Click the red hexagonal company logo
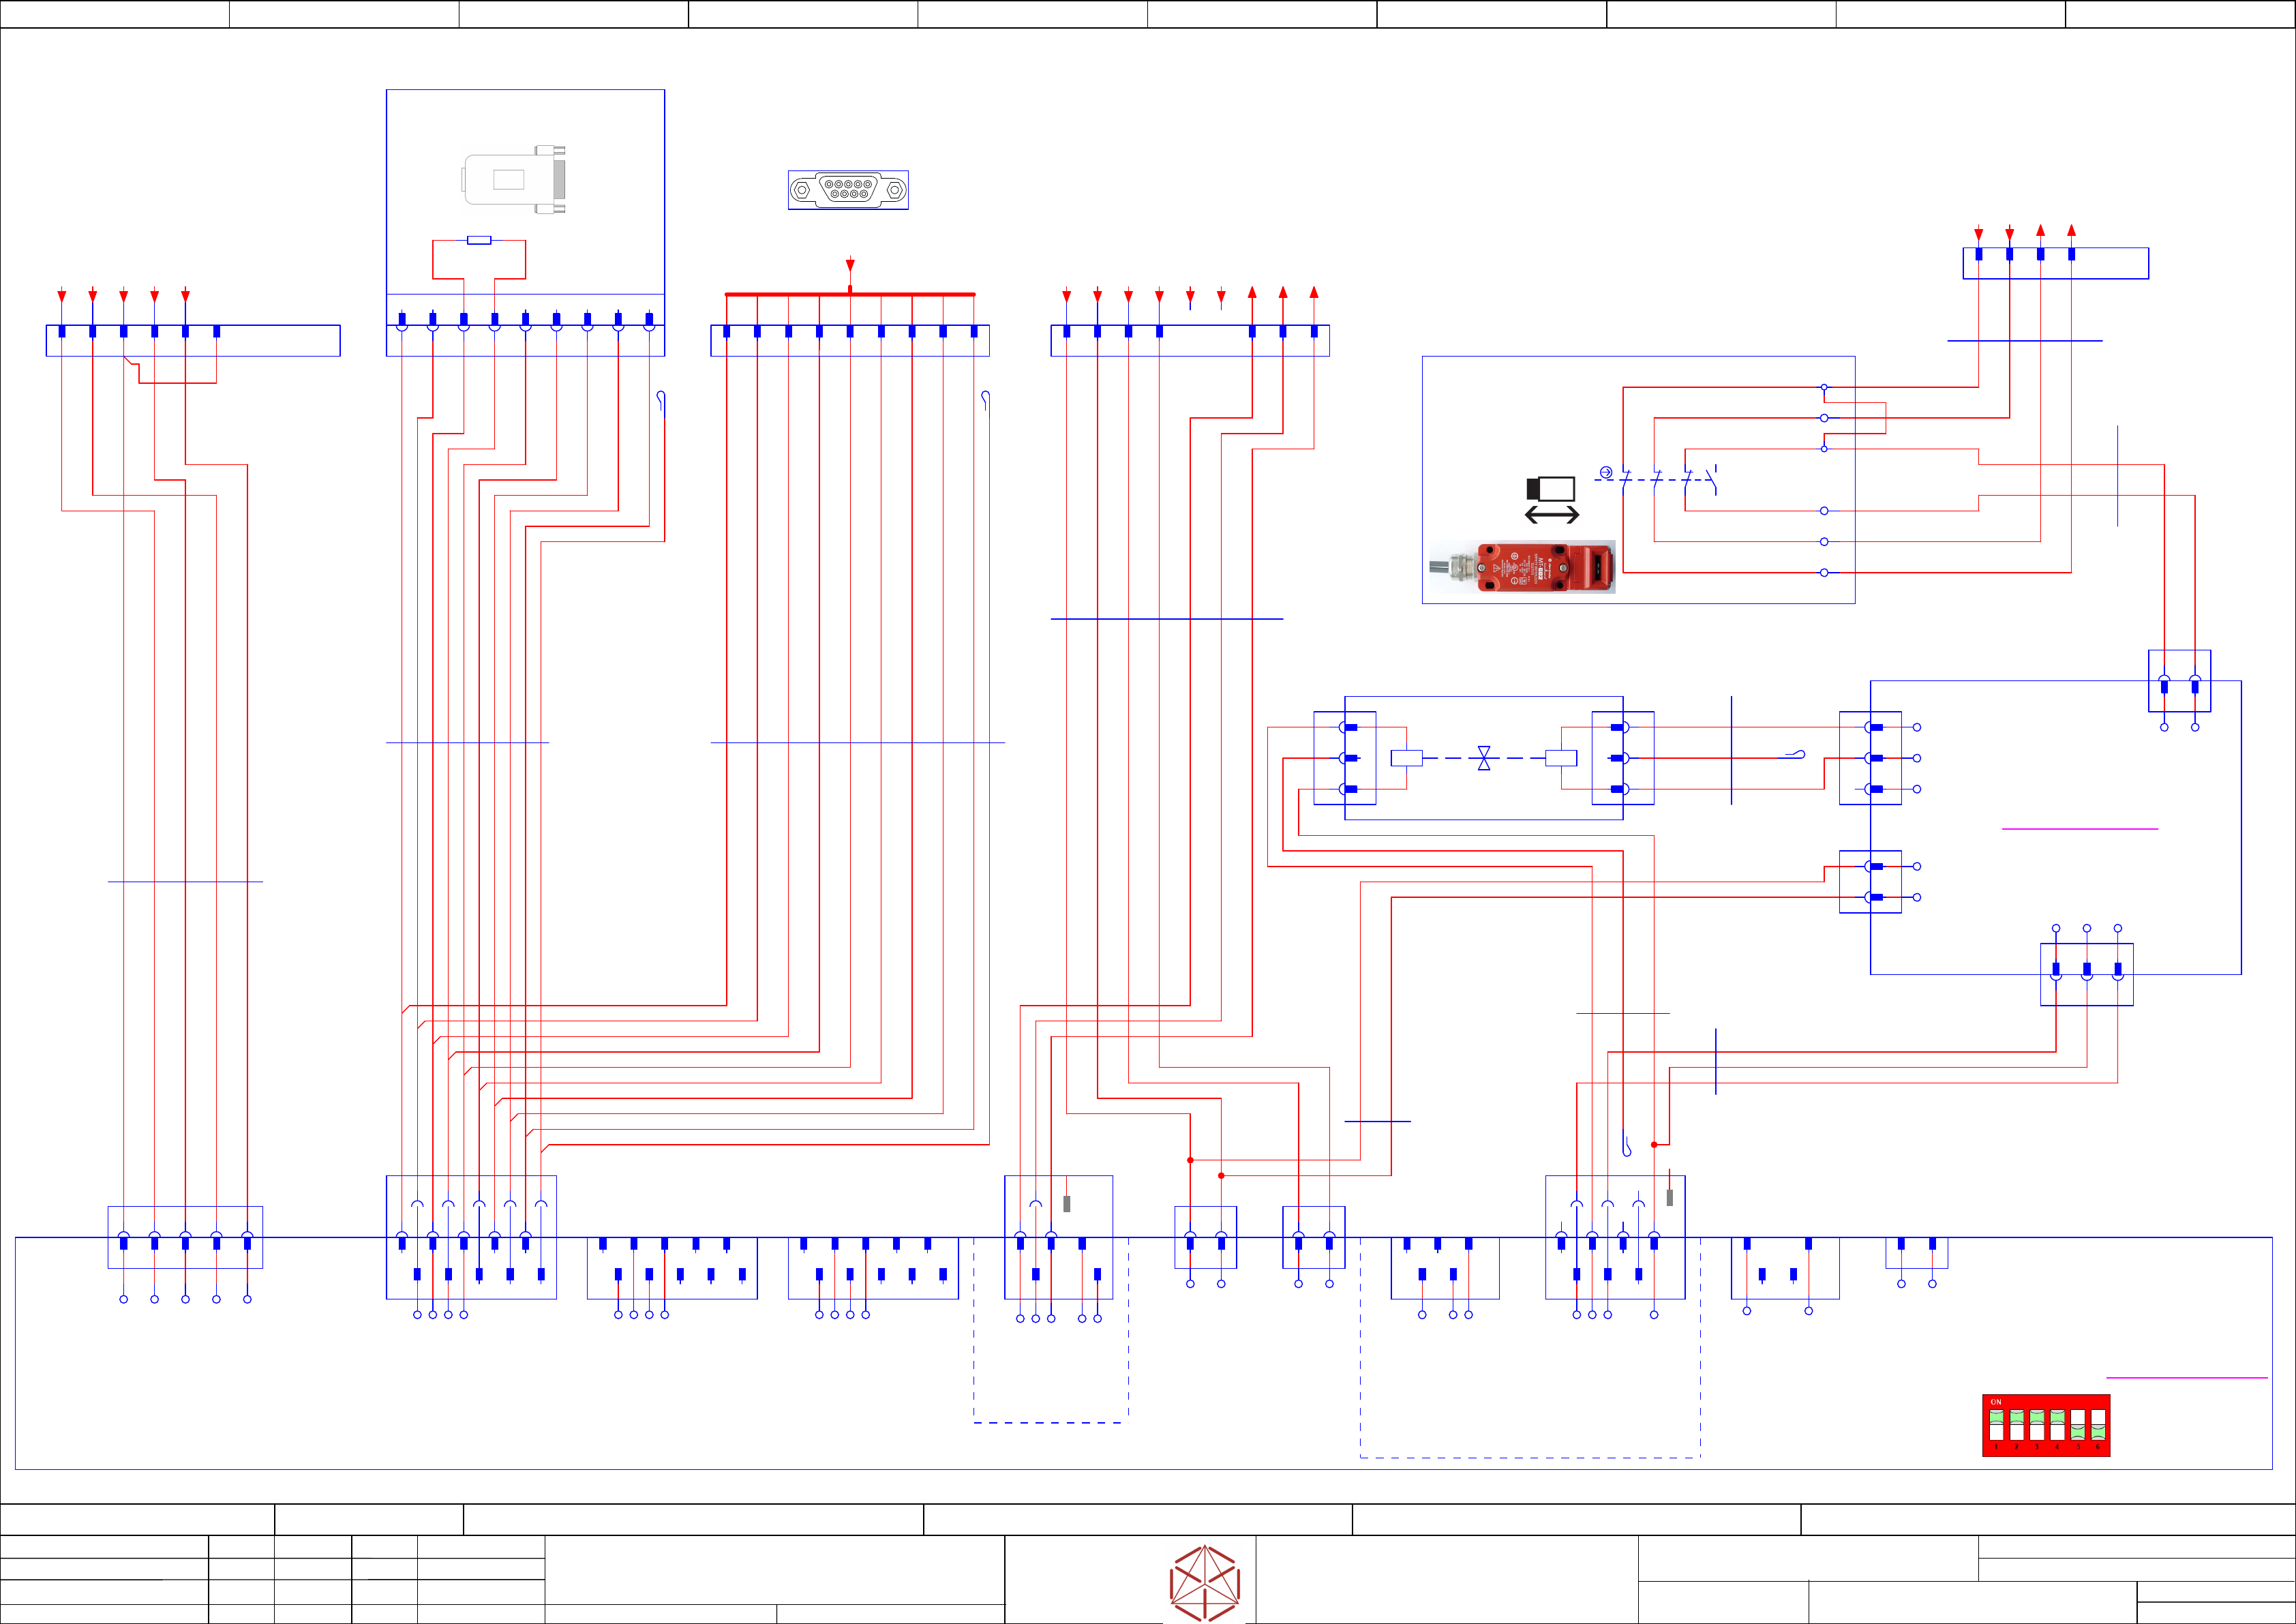This screenshot has height=1624, width=2296. click(1205, 1583)
